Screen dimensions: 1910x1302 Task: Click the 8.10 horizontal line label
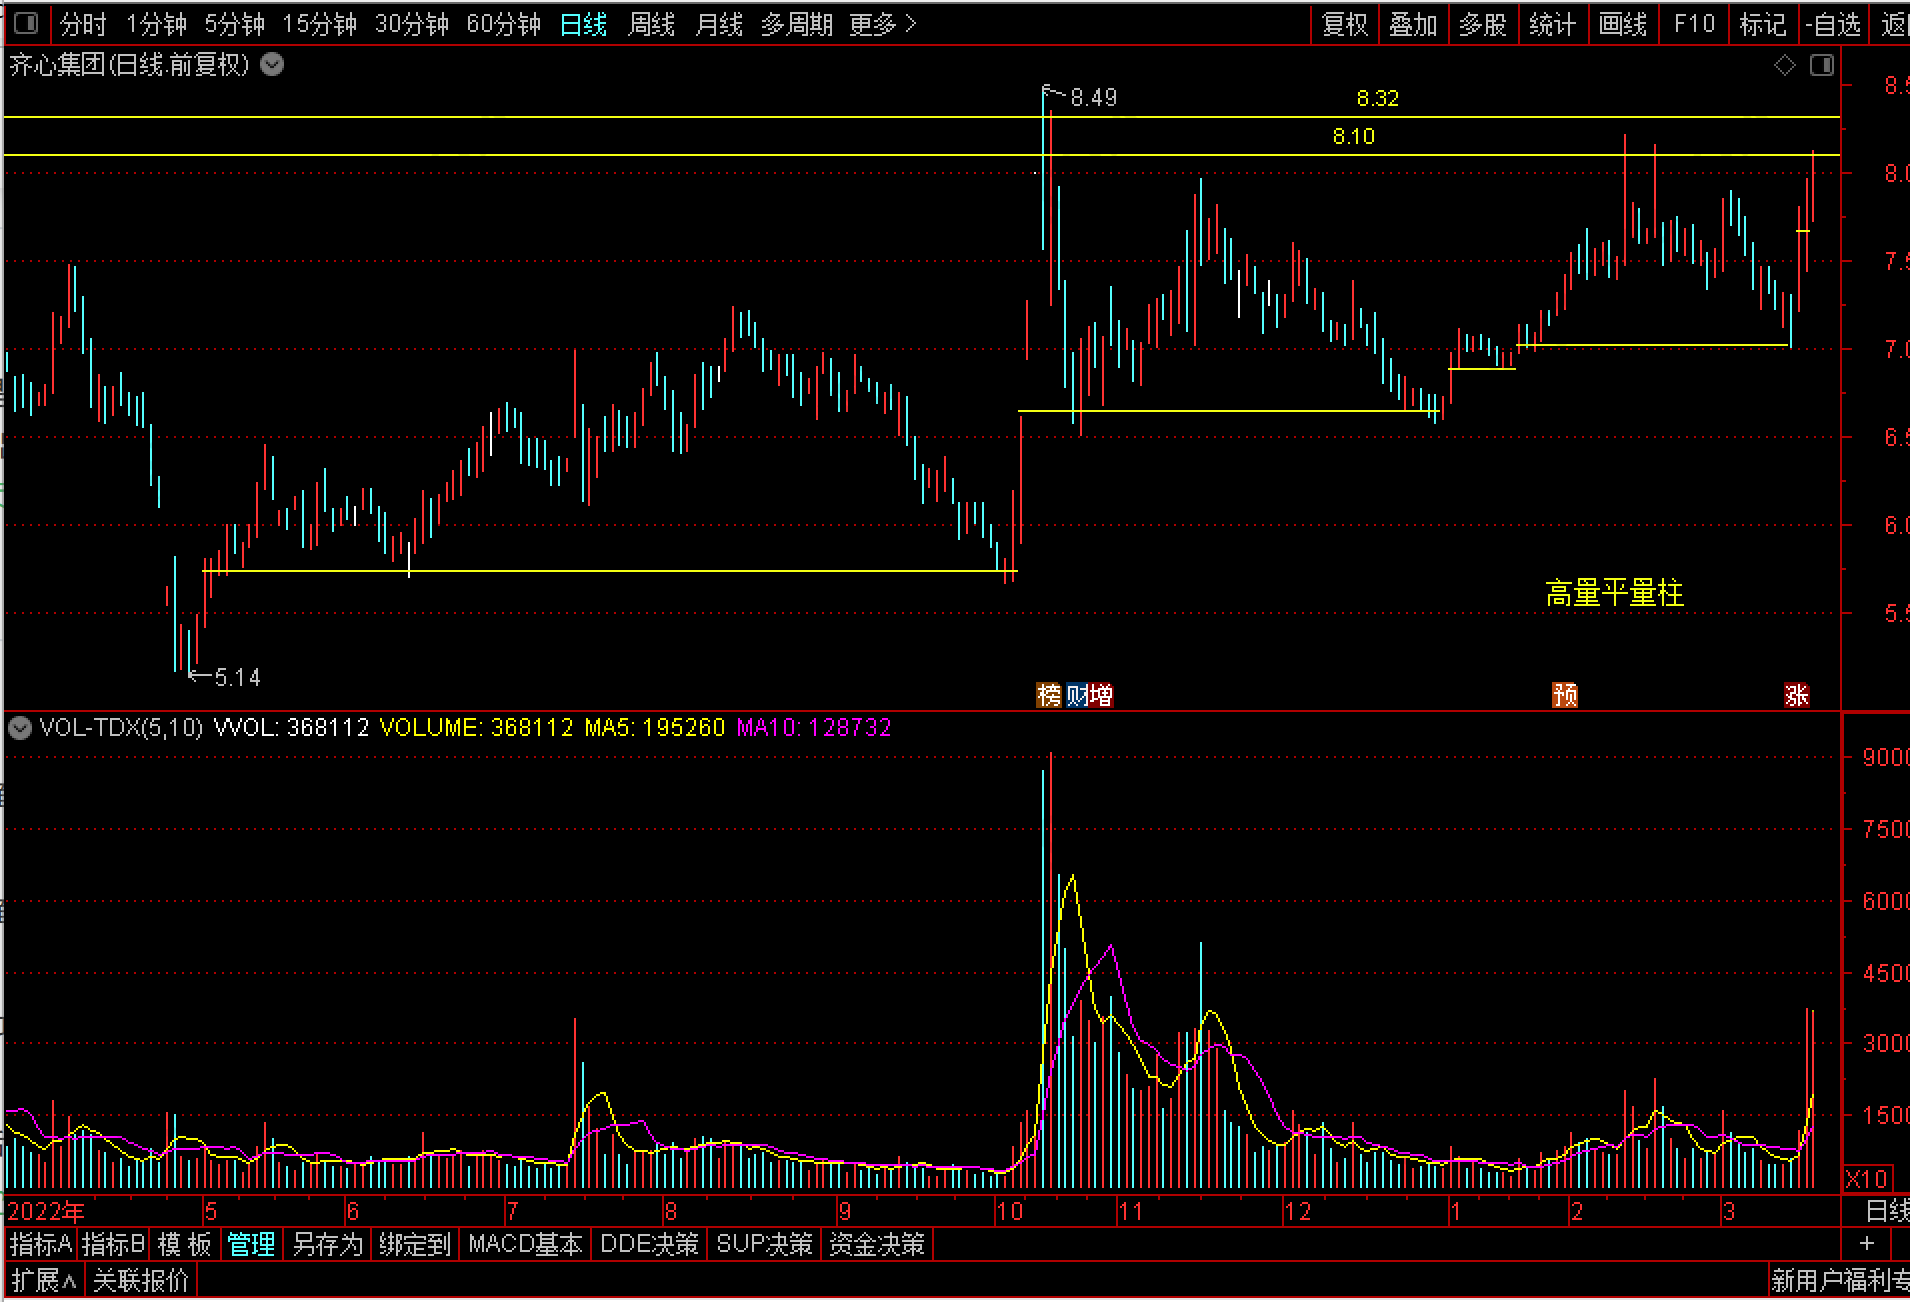pyautogui.click(x=1353, y=136)
